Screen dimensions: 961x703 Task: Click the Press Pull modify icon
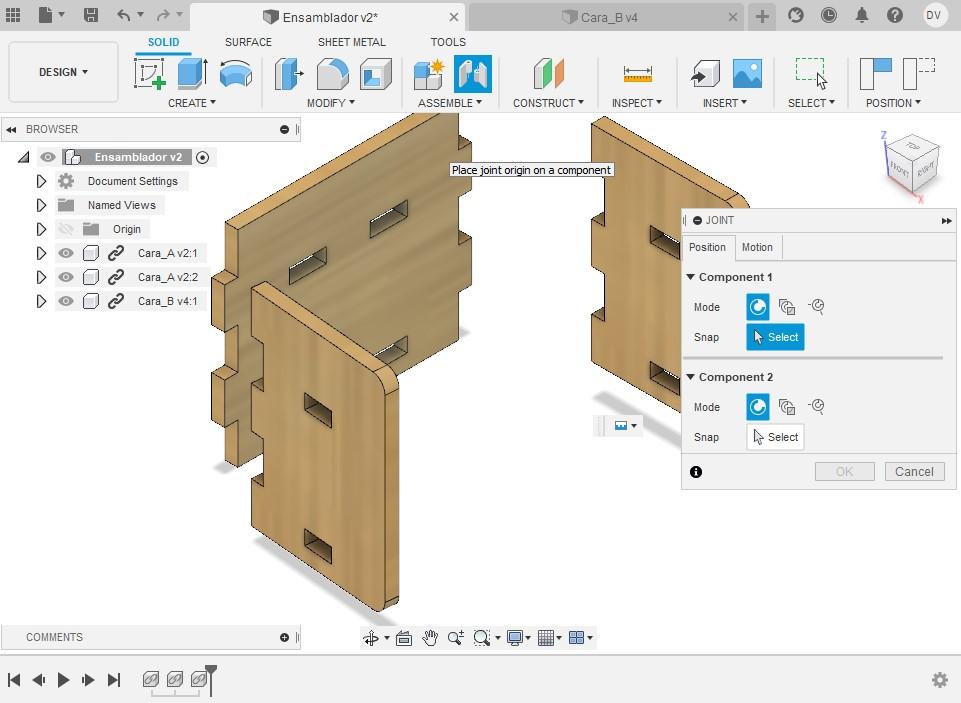(x=289, y=74)
